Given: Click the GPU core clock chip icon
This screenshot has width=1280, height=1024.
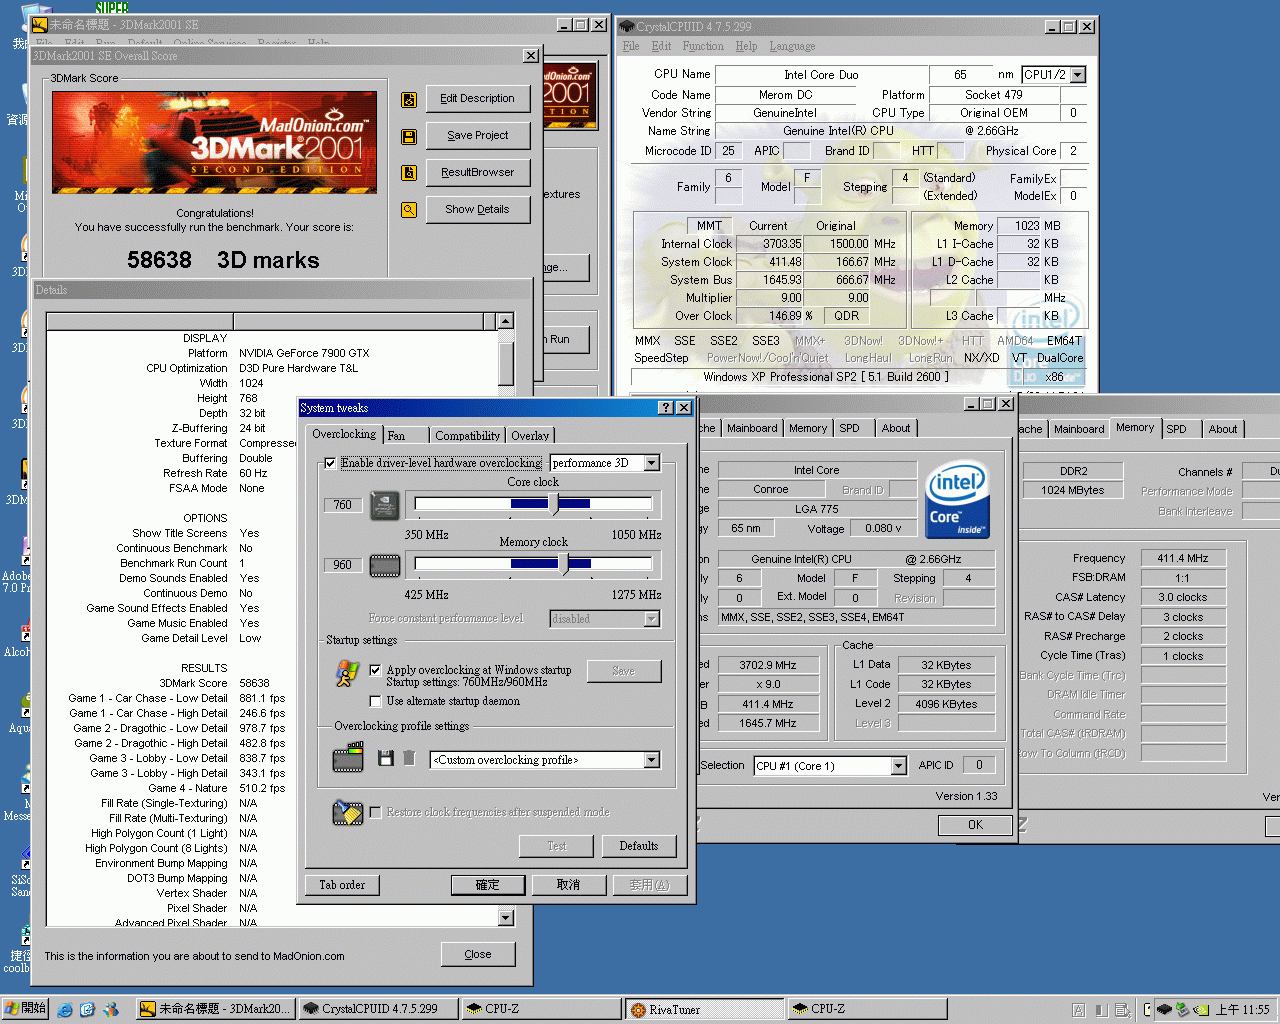Looking at the screenshot, I should [385, 505].
